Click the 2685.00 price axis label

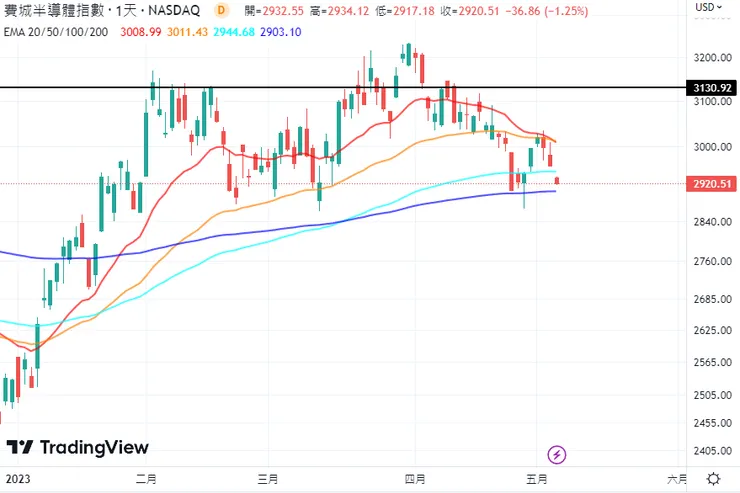(x=713, y=299)
